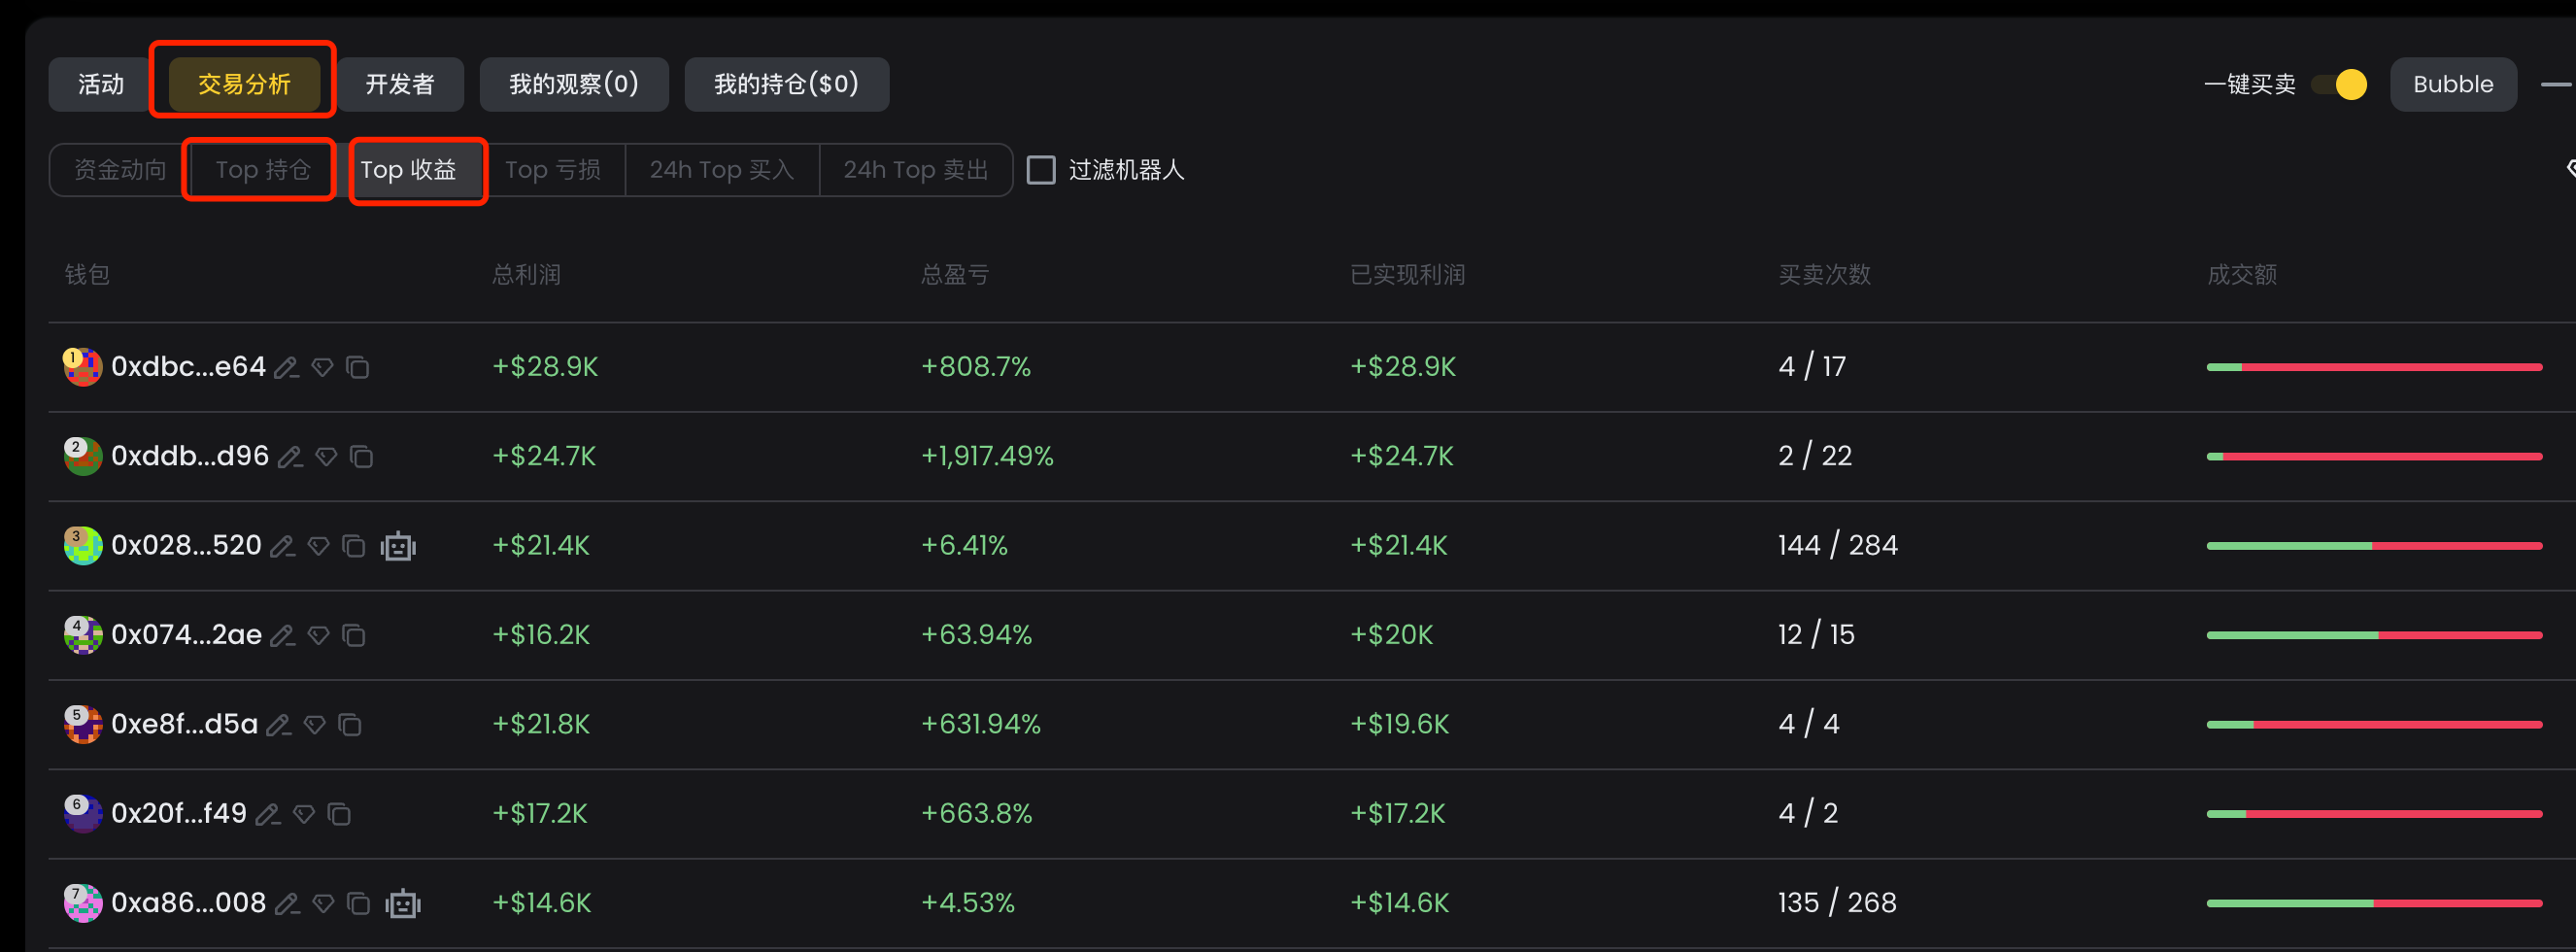Copy the 0xe8f...d5a wallet address
The height and width of the screenshot is (952, 2576).
pos(350,724)
